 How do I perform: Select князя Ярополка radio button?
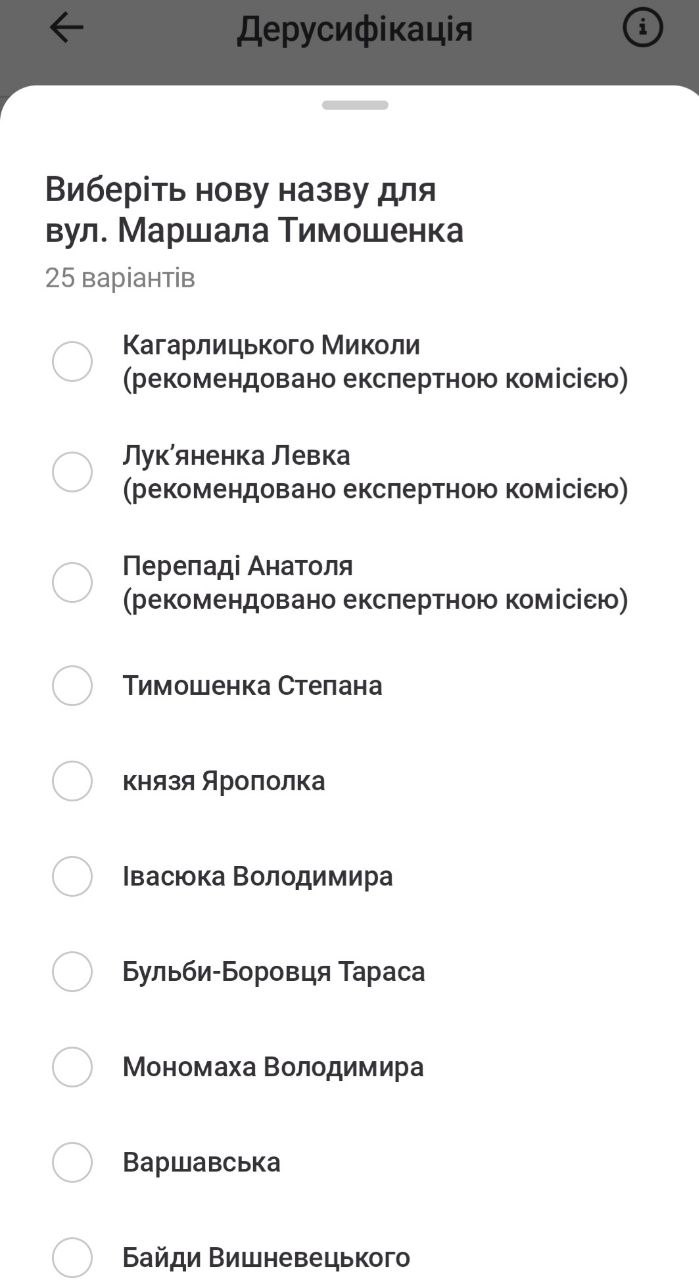pos(72,781)
